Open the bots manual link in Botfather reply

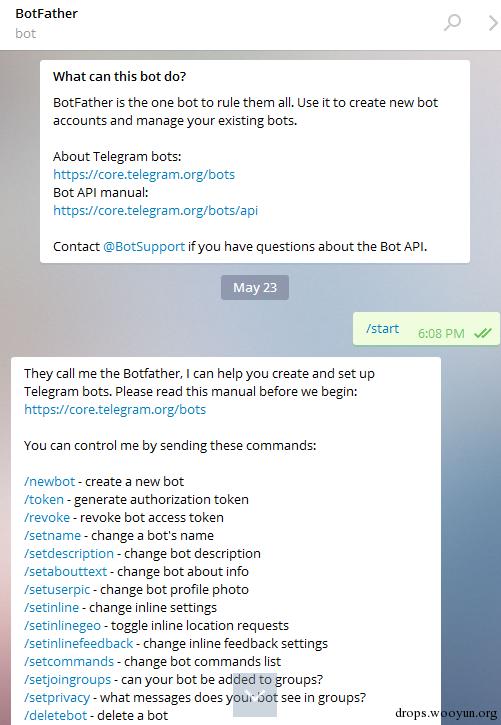coord(115,410)
